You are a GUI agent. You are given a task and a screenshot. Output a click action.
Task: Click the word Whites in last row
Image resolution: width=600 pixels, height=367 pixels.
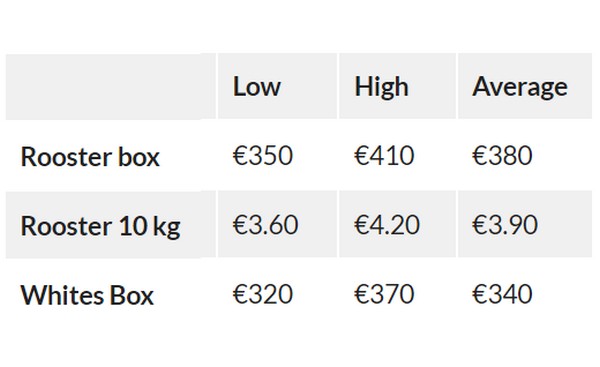point(62,295)
